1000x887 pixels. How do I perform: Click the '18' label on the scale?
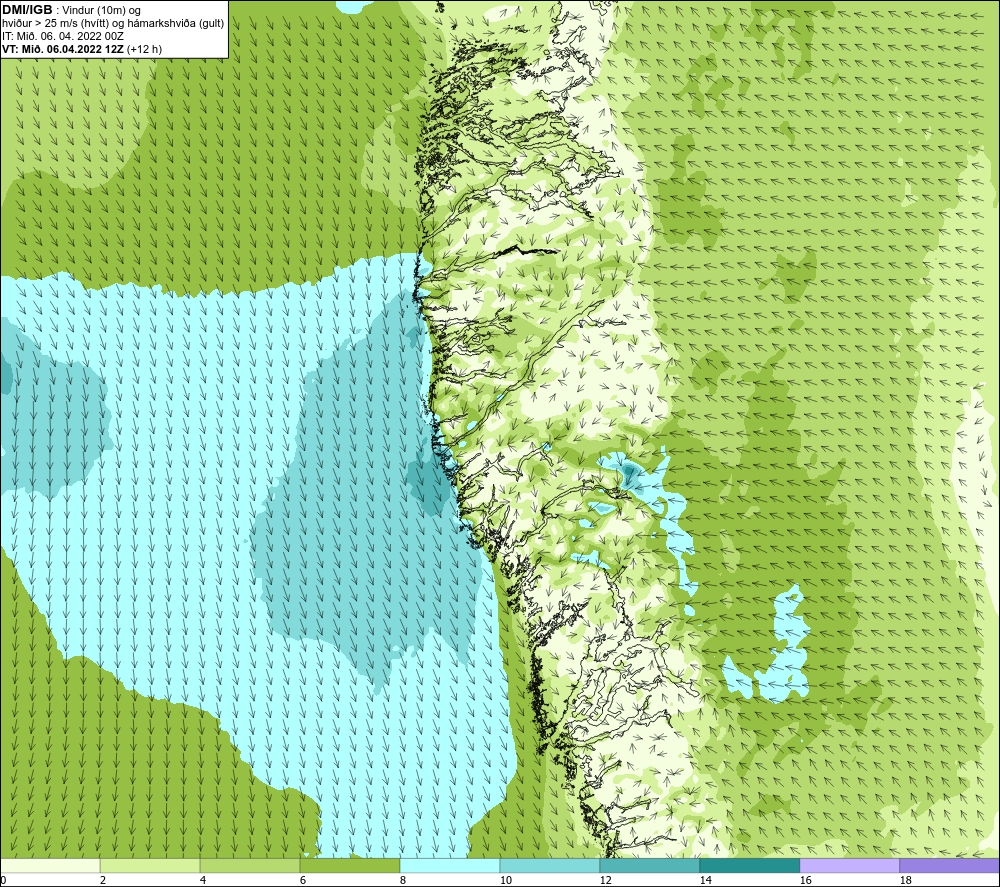905,881
